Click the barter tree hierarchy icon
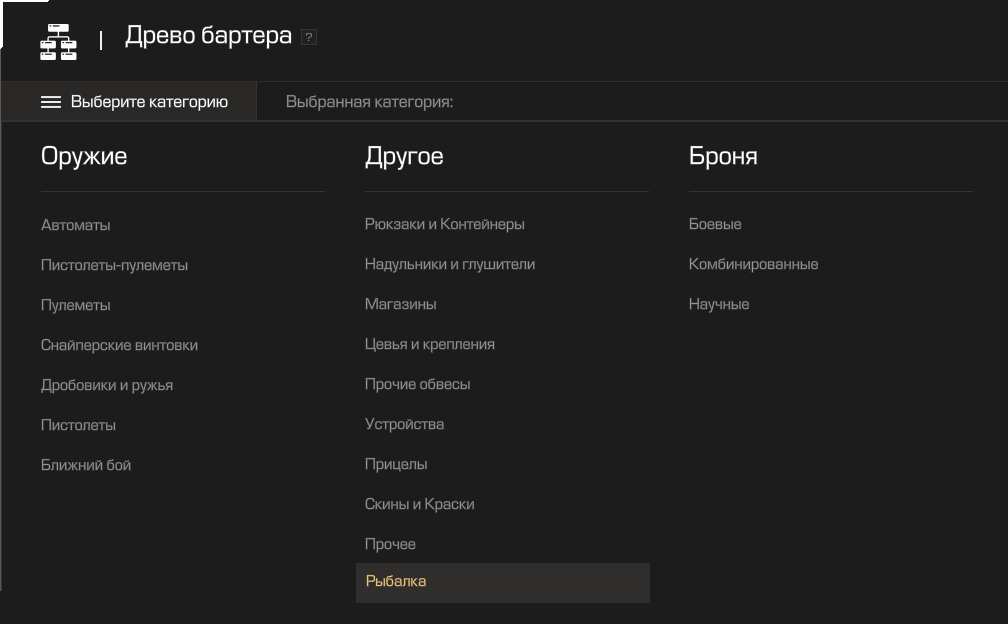Viewport: 1008px width, 624px height. (x=58, y=41)
